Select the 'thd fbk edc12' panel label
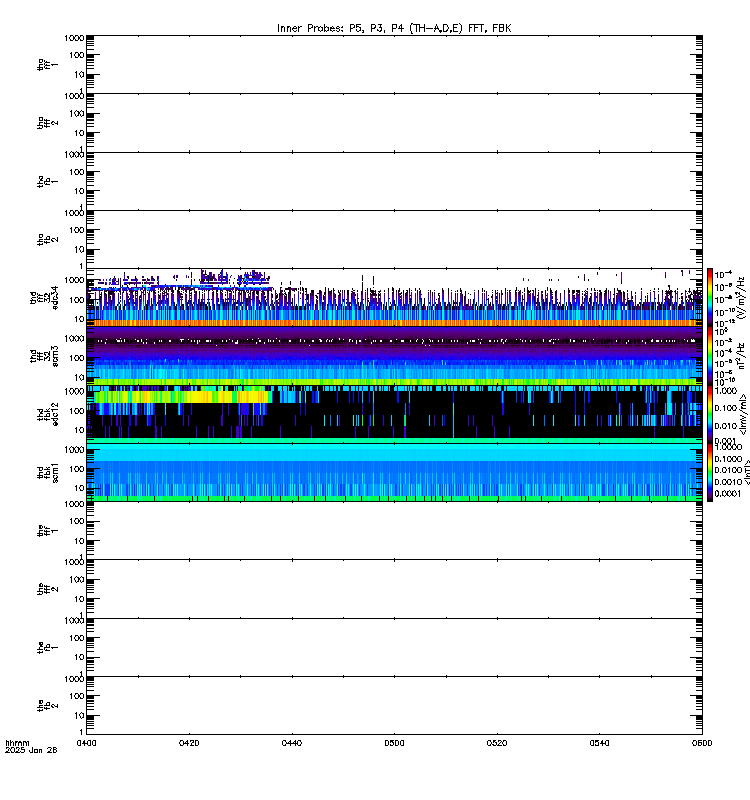Image resolution: width=750 pixels, height=800 pixels. click(x=47, y=414)
